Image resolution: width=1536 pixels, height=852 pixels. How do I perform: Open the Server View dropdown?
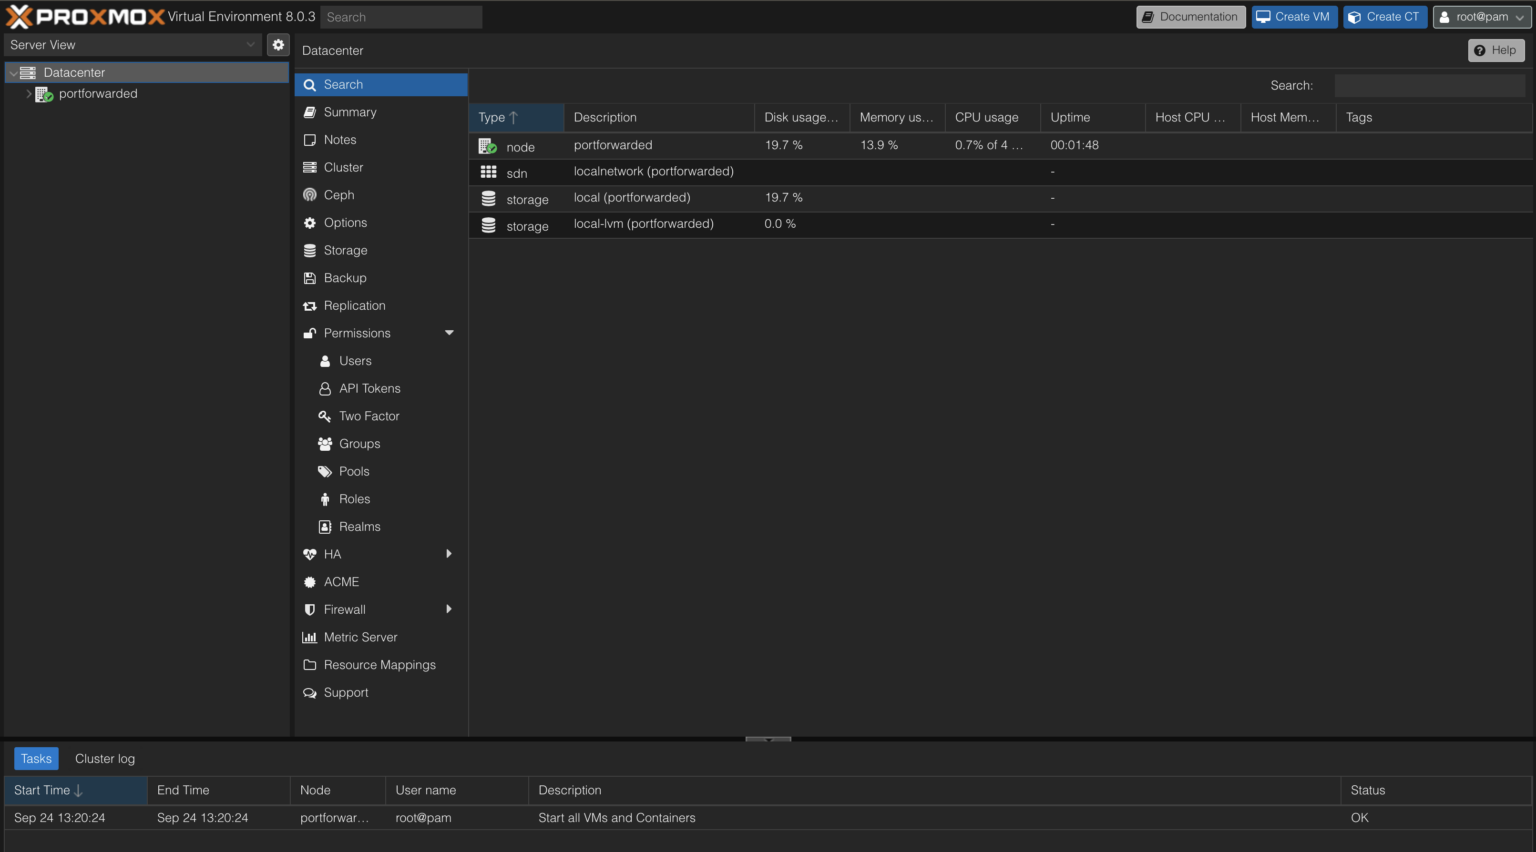132,44
